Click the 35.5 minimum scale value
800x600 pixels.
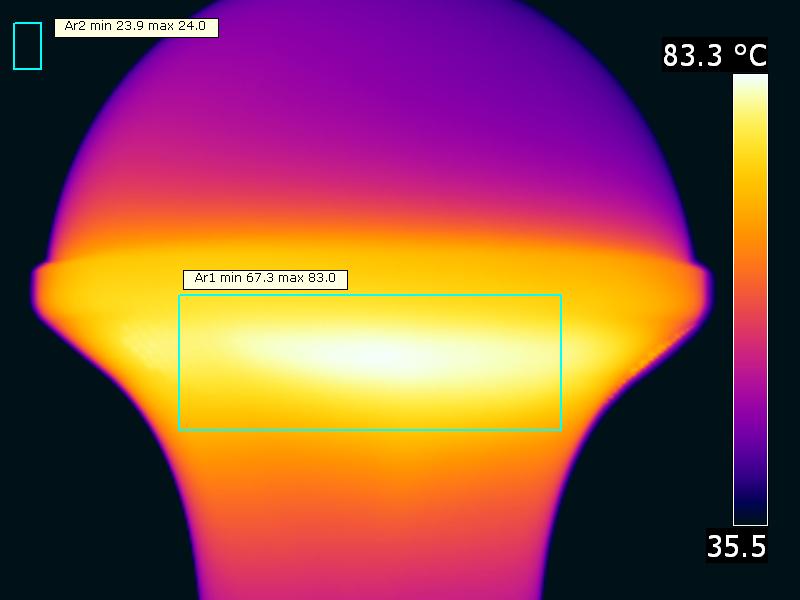click(736, 546)
